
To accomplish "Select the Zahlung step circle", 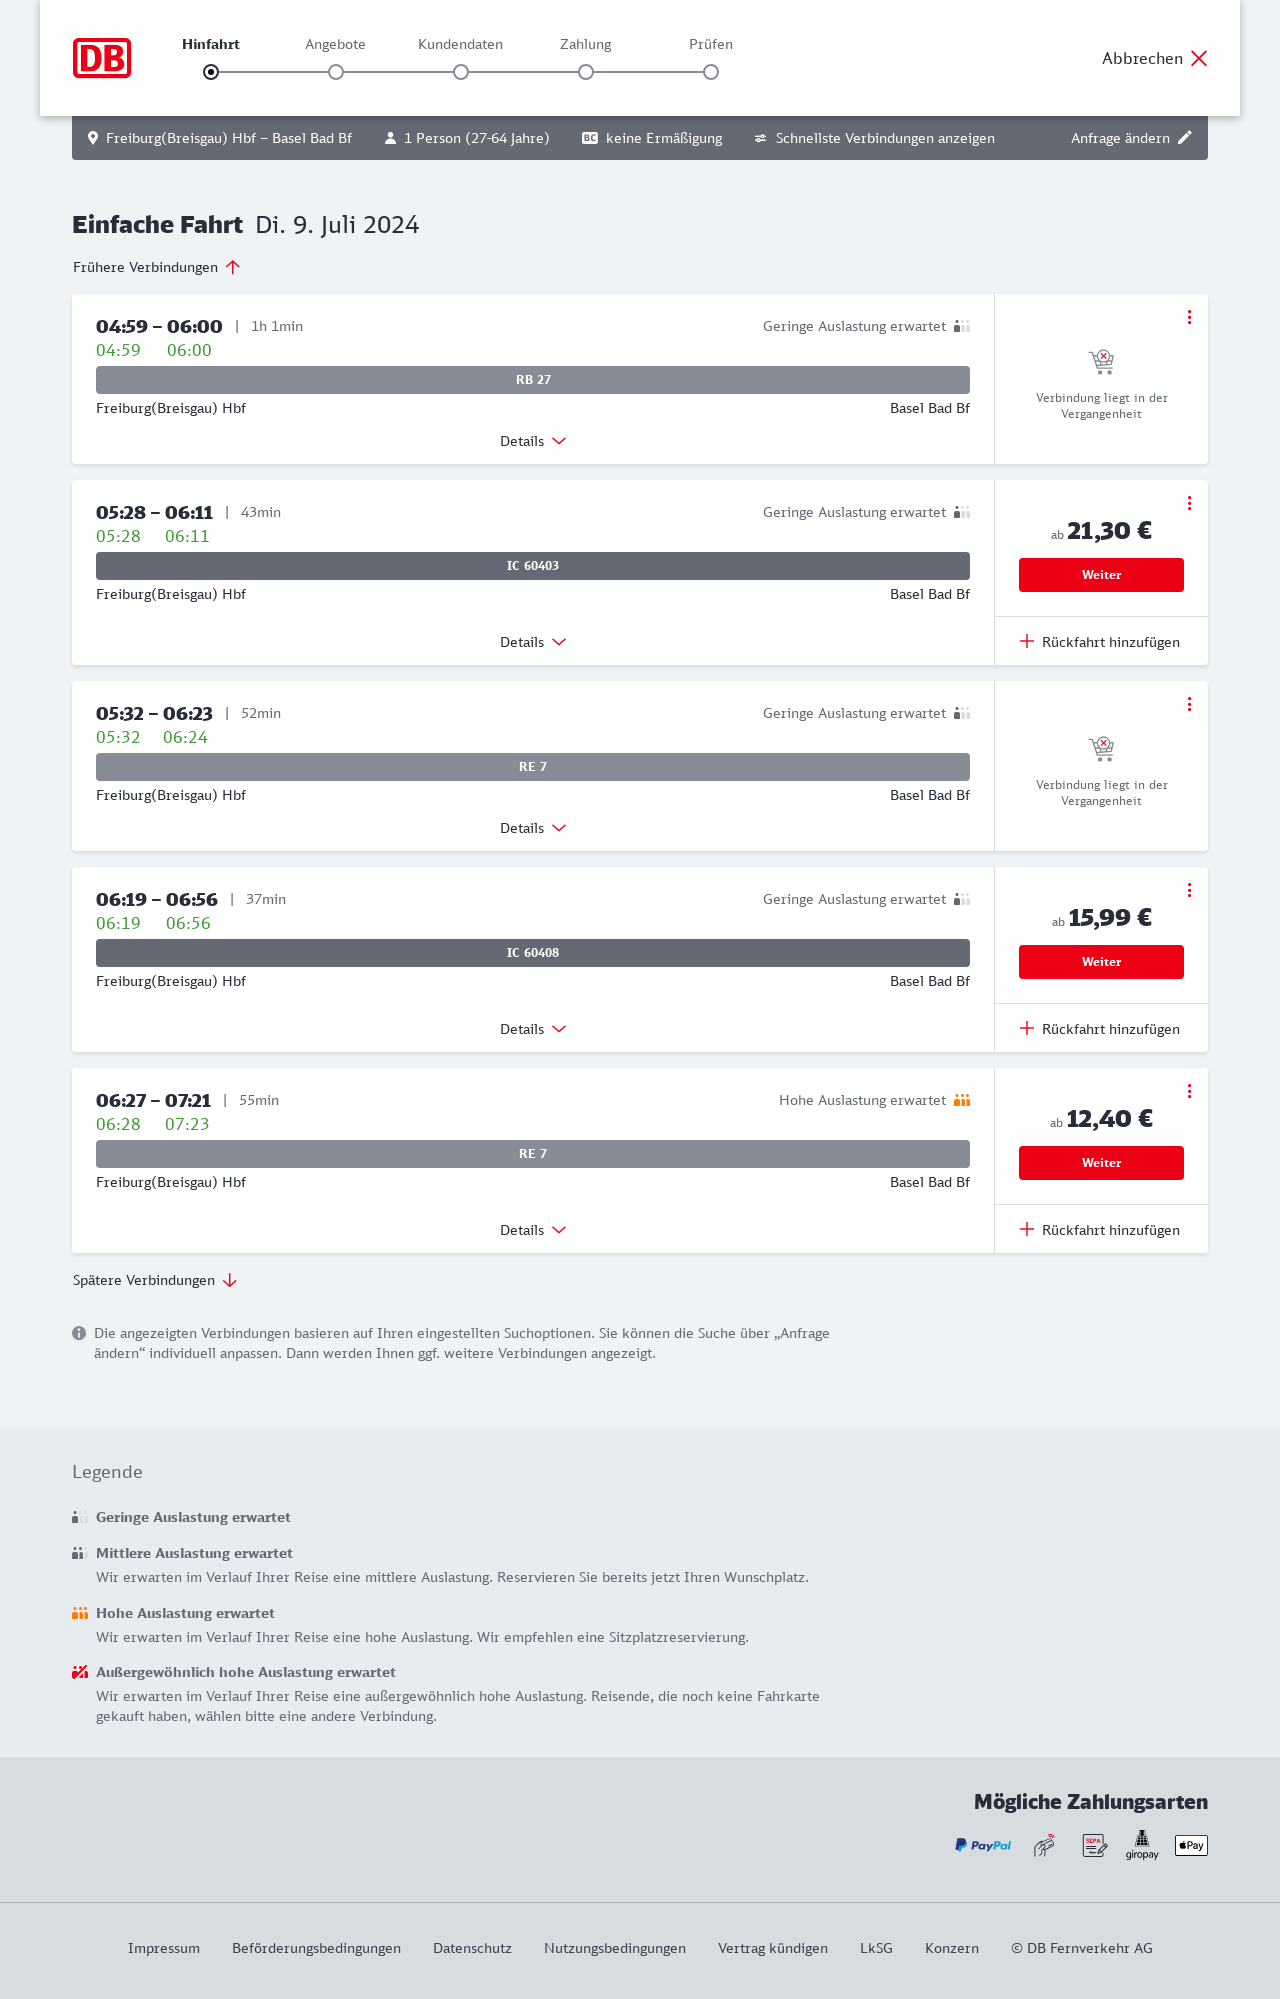I will (586, 72).
